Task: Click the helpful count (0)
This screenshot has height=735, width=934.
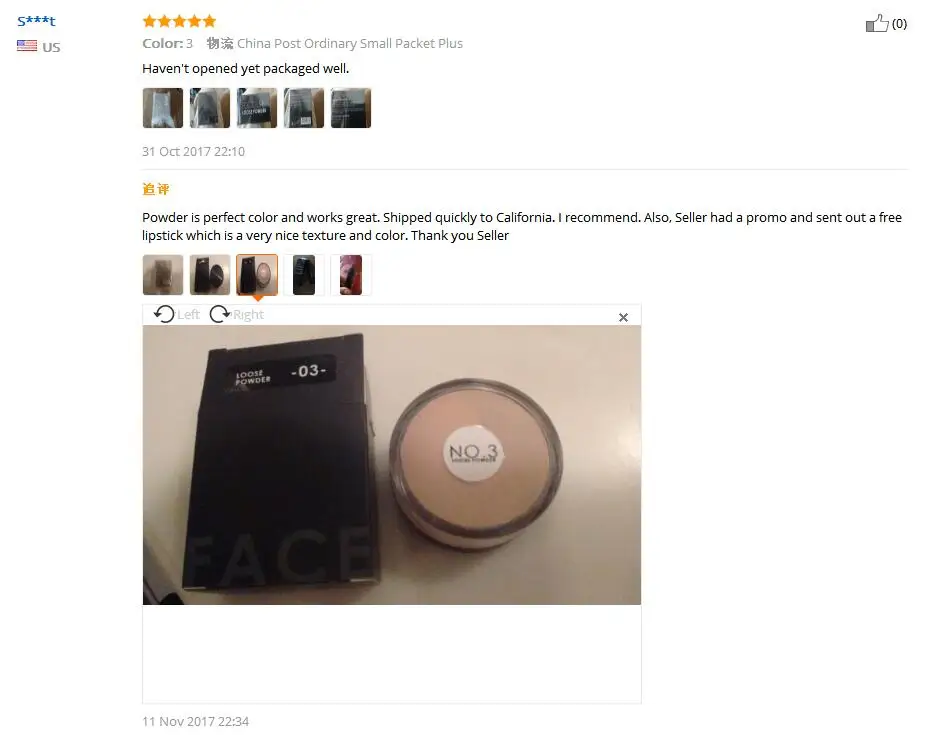Action: [x=899, y=24]
